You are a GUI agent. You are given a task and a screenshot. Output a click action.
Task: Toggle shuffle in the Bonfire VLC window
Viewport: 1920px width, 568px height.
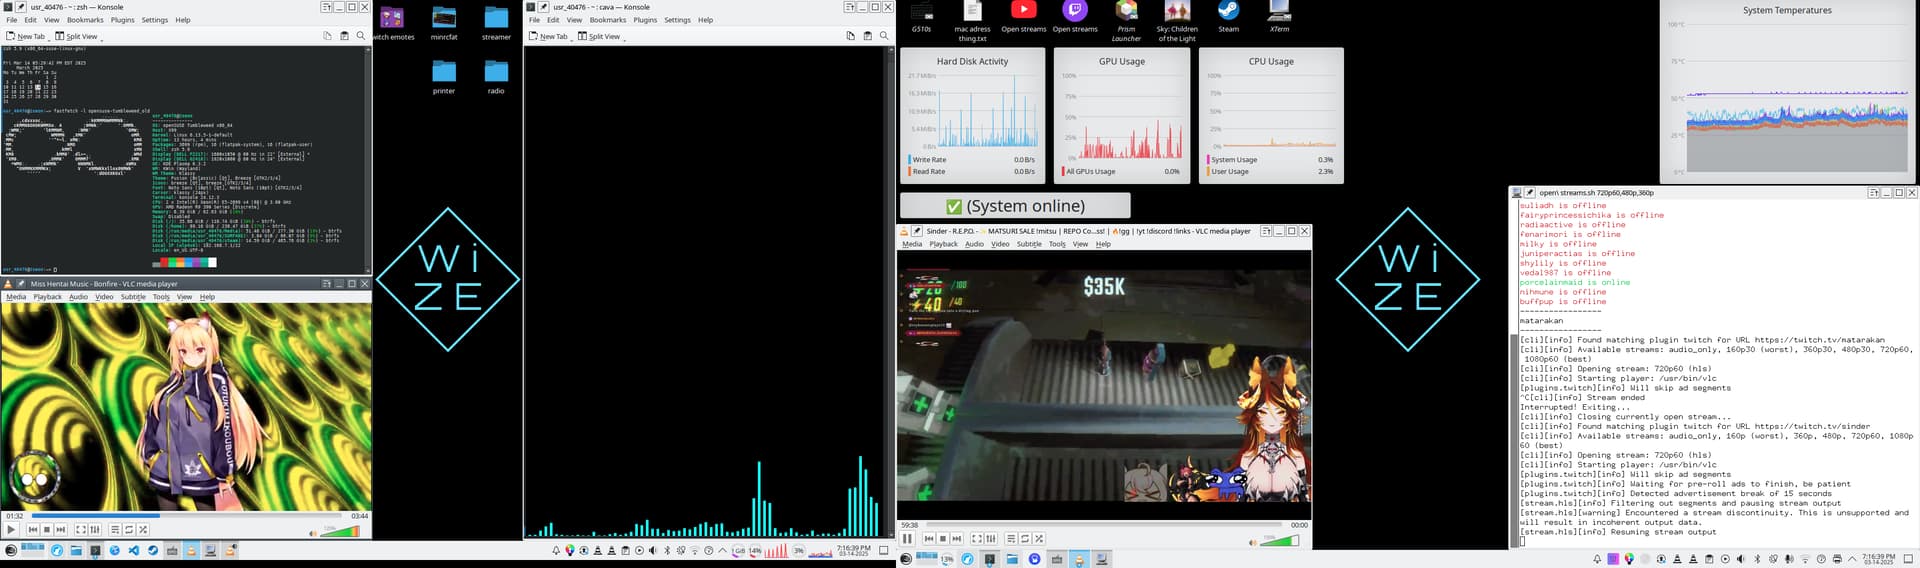[143, 529]
